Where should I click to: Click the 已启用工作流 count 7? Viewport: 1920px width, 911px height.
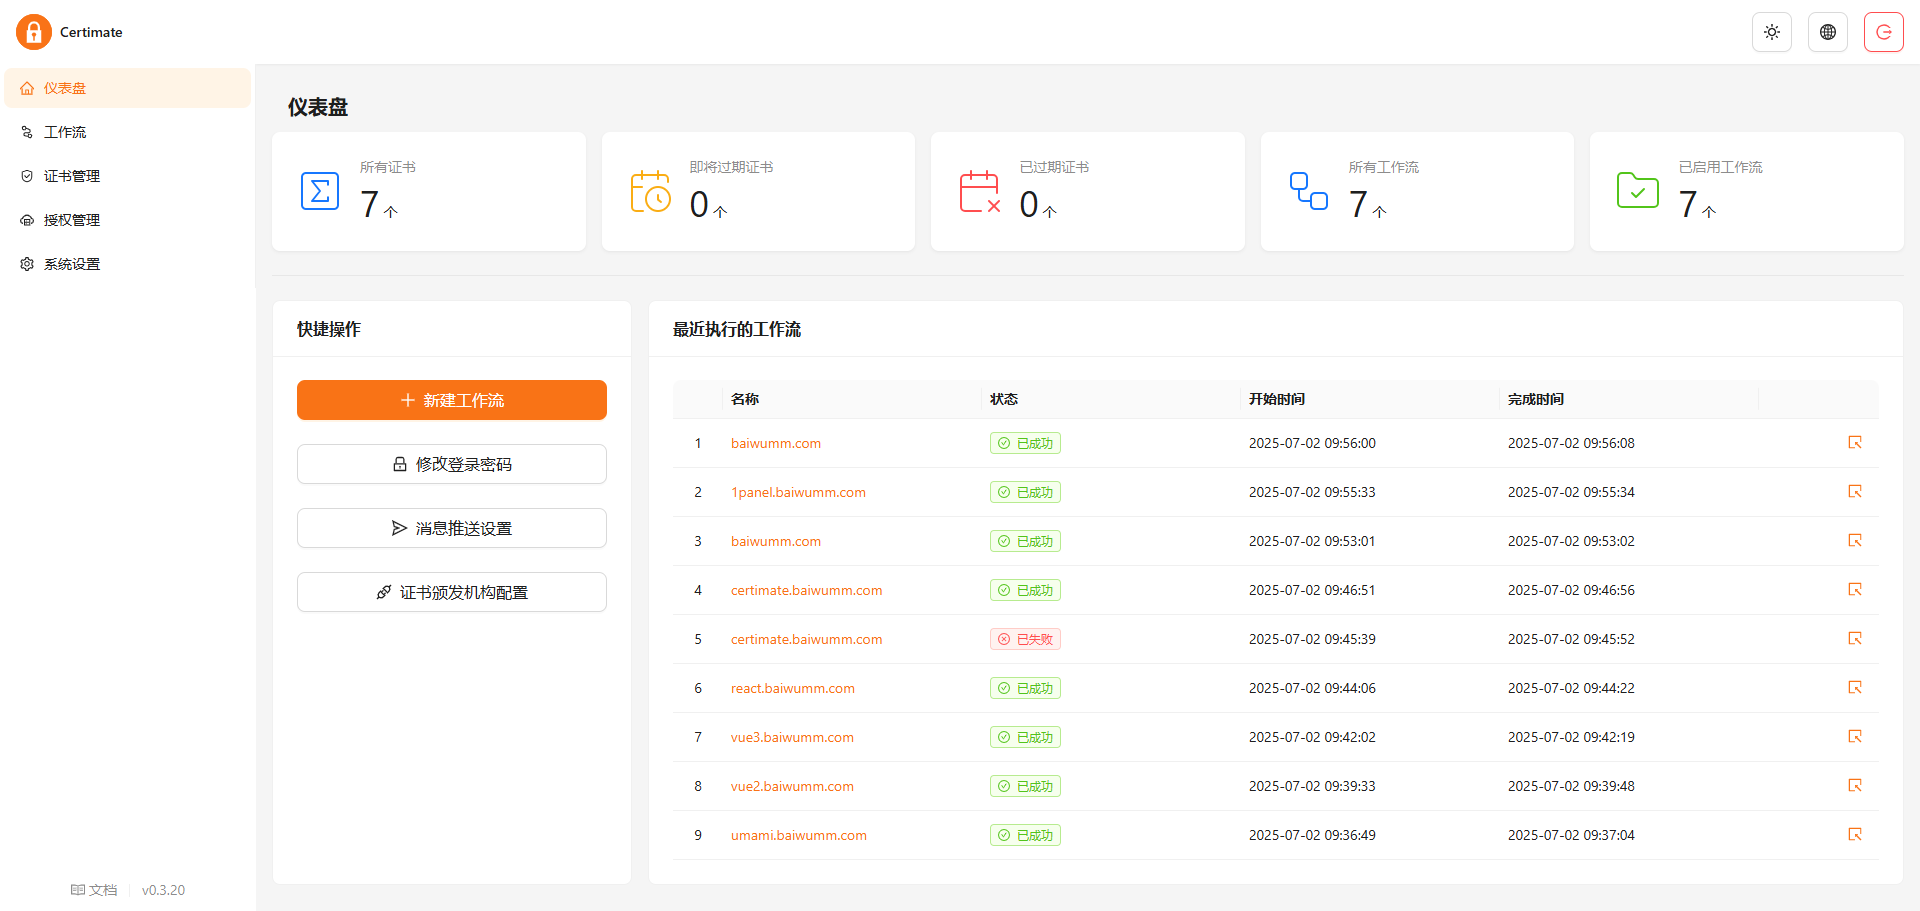(x=1688, y=204)
